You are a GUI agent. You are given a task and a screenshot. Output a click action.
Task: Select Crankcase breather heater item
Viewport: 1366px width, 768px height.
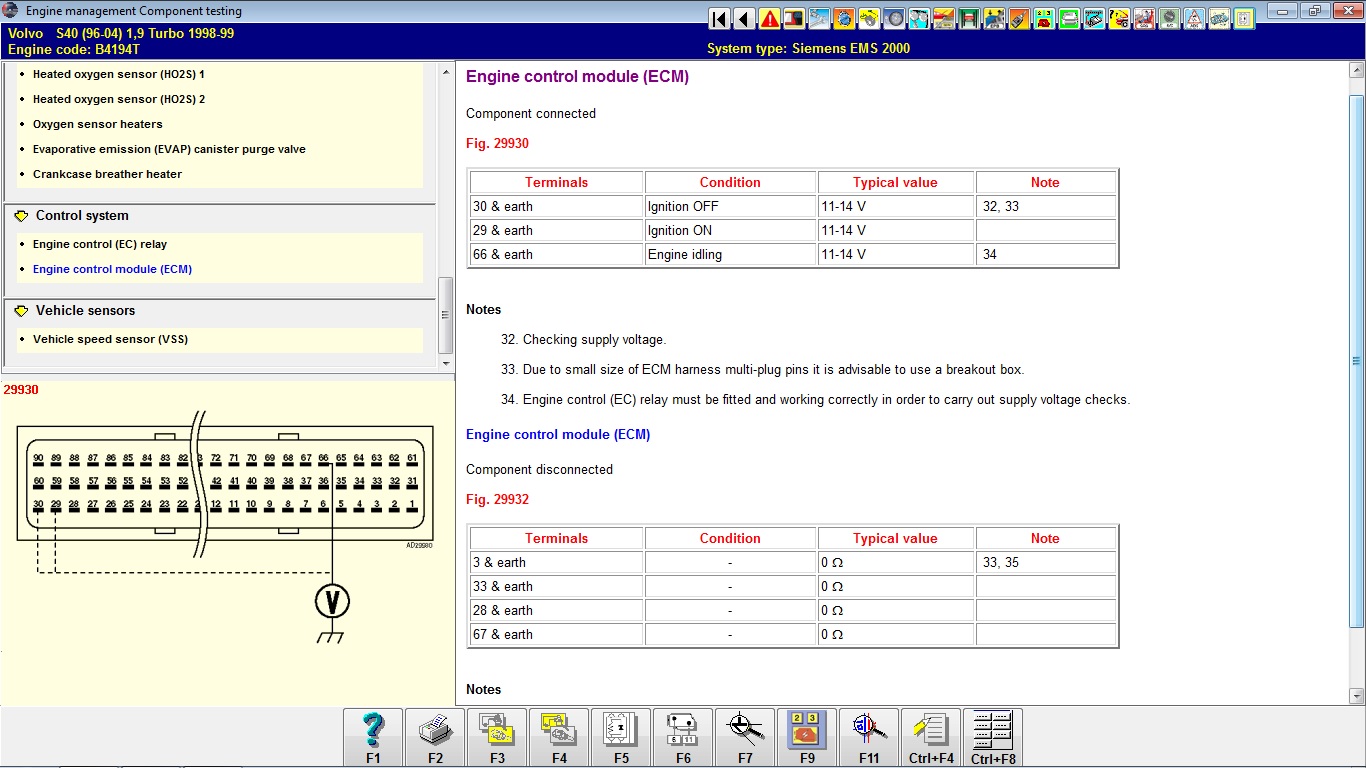point(107,174)
